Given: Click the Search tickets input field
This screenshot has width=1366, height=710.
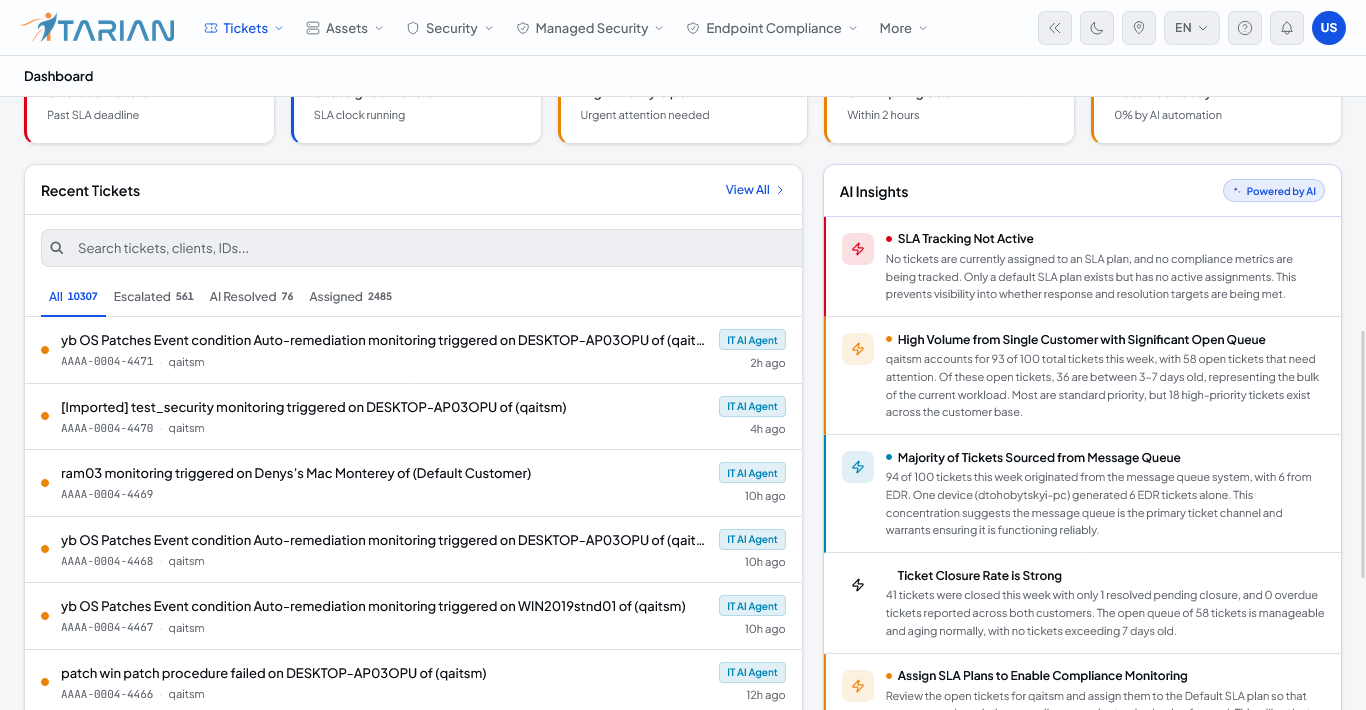Looking at the screenshot, I should point(422,248).
